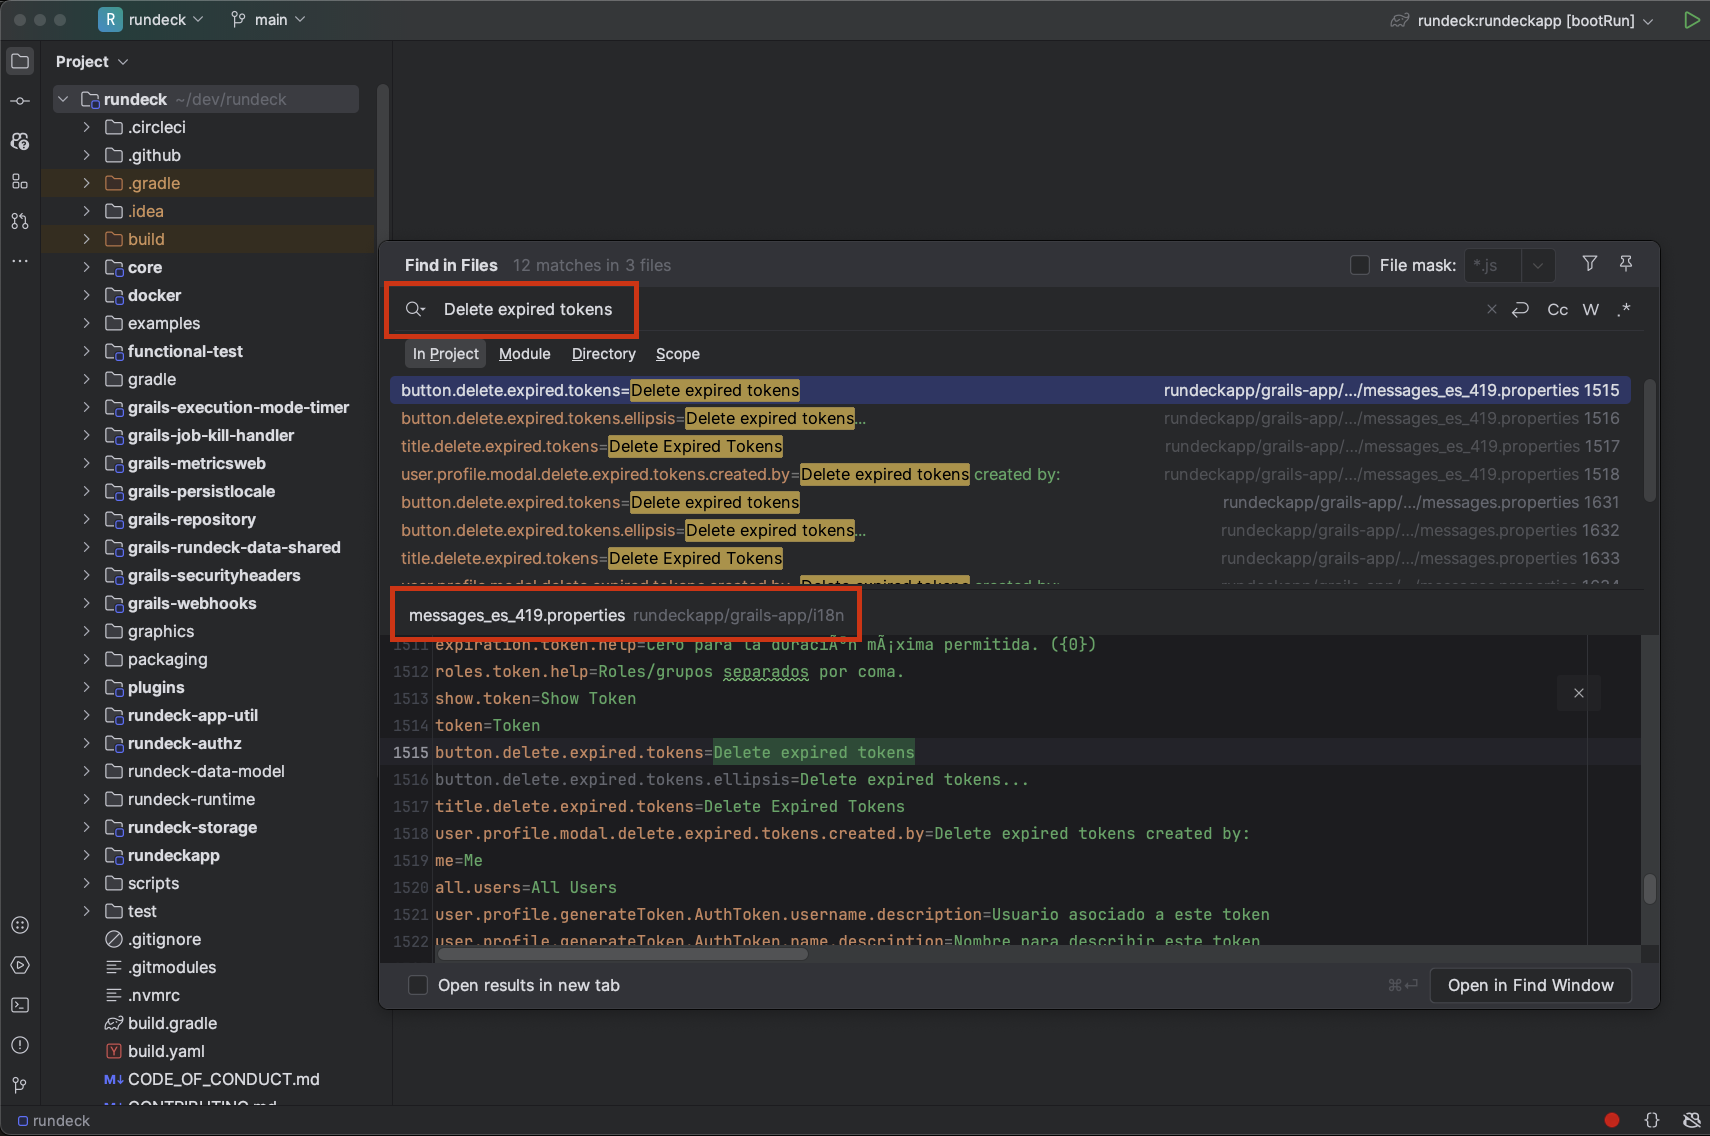Open the File mask dropdown arrow
This screenshot has width=1710, height=1136.
coord(1538,265)
